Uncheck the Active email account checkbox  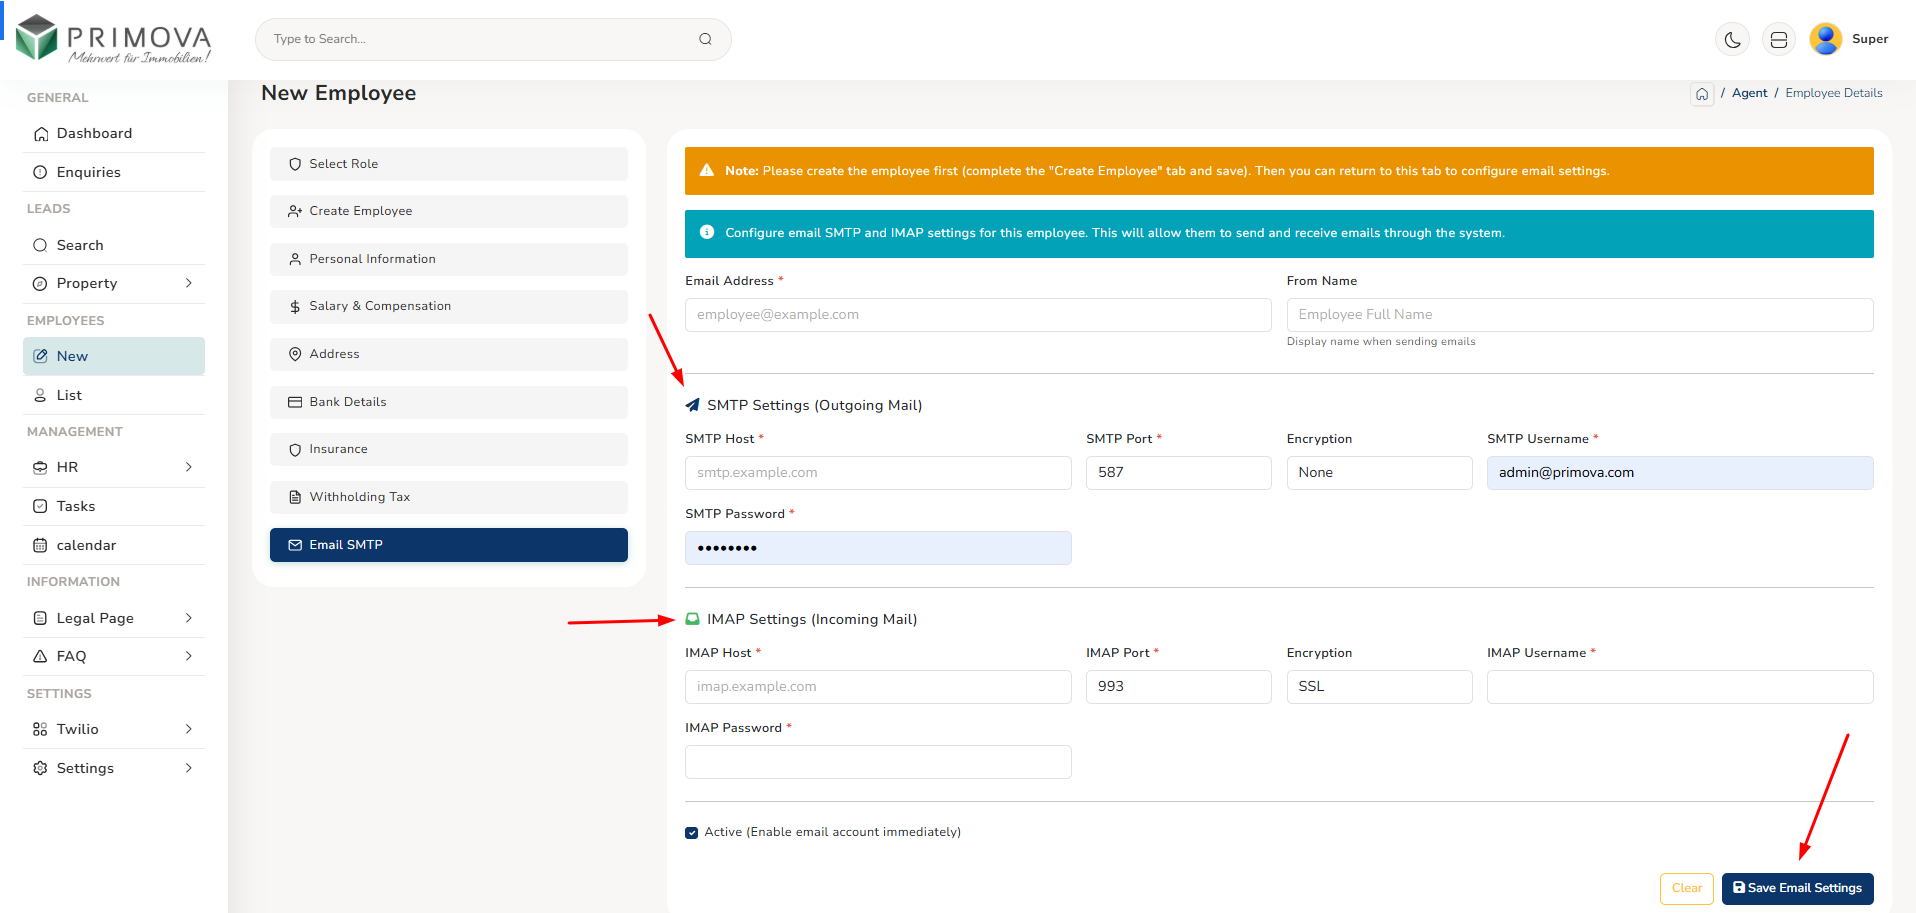click(692, 833)
